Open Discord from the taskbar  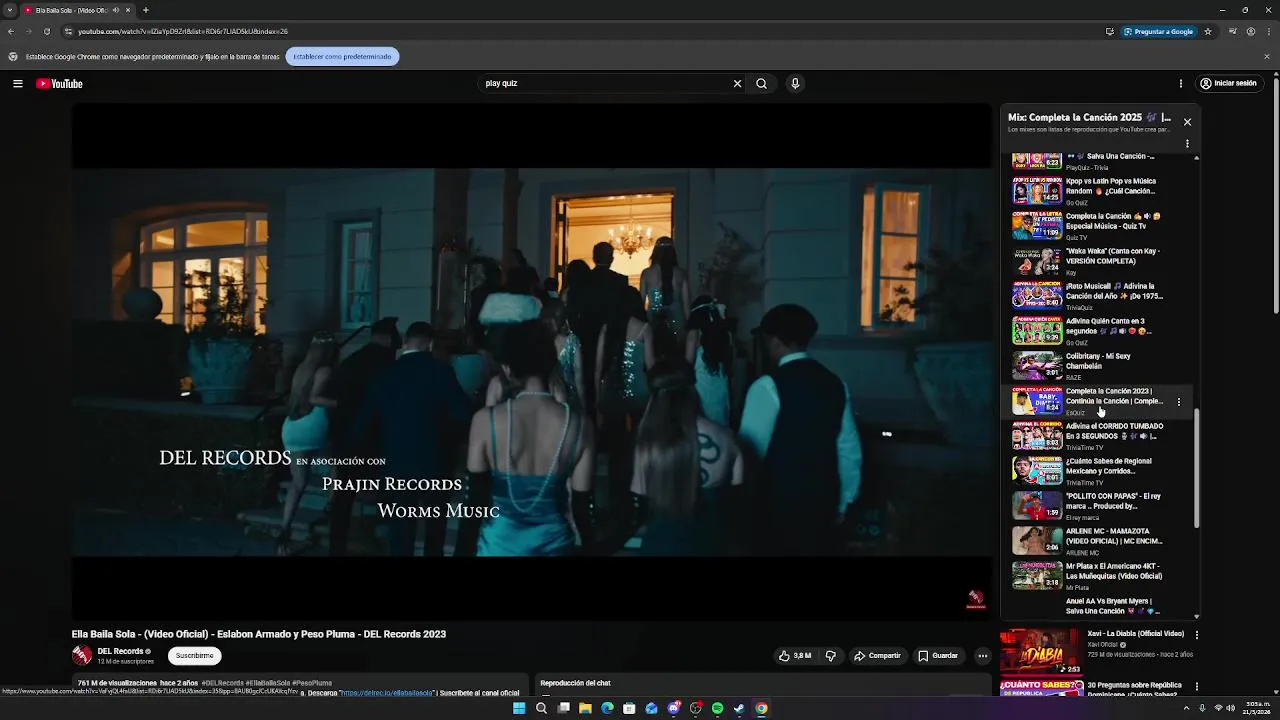[673, 708]
